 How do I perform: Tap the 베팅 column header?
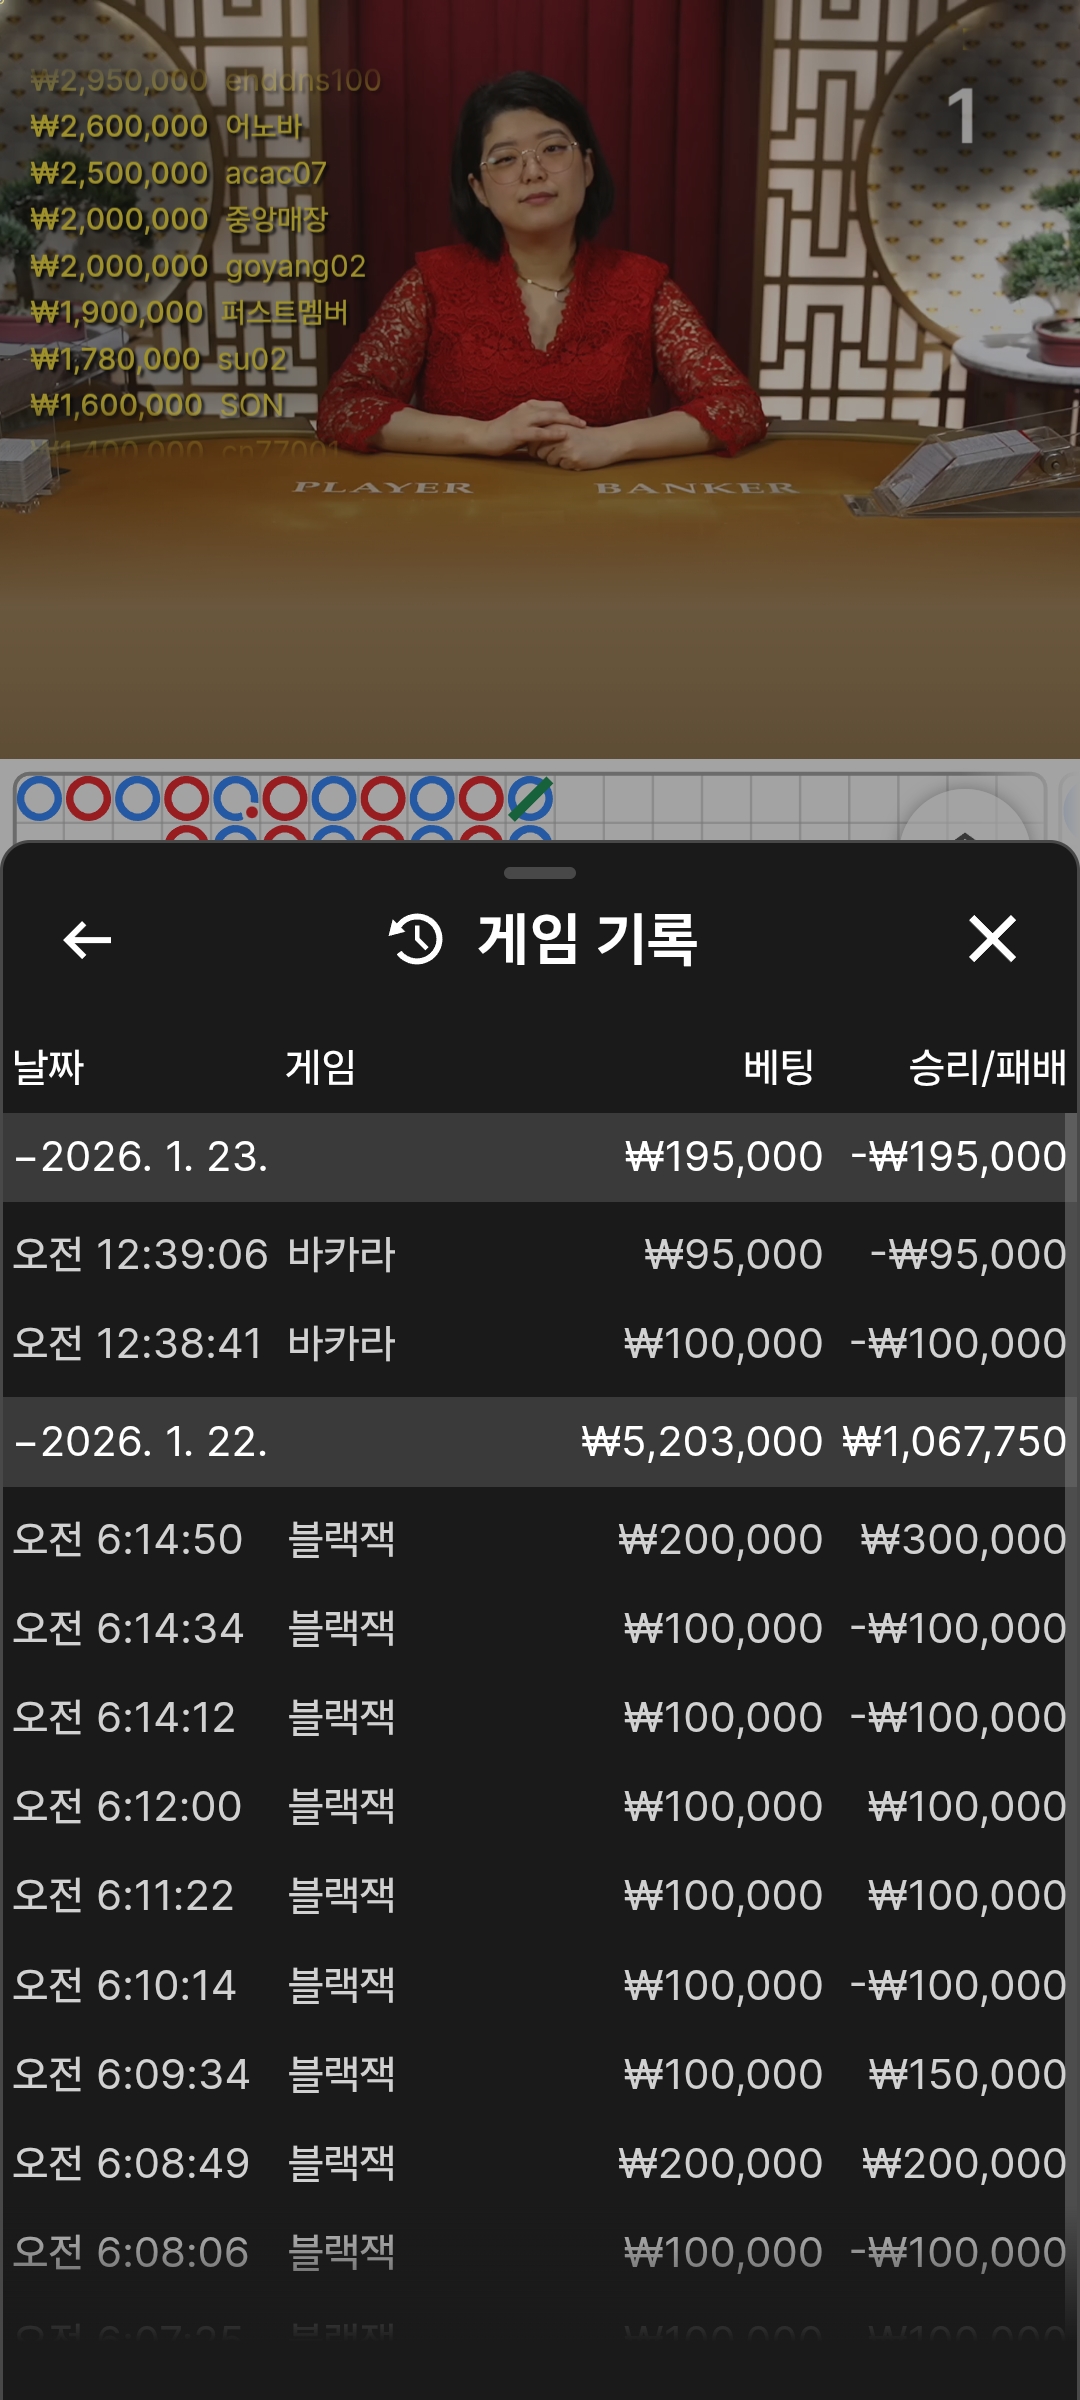pos(778,1067)
